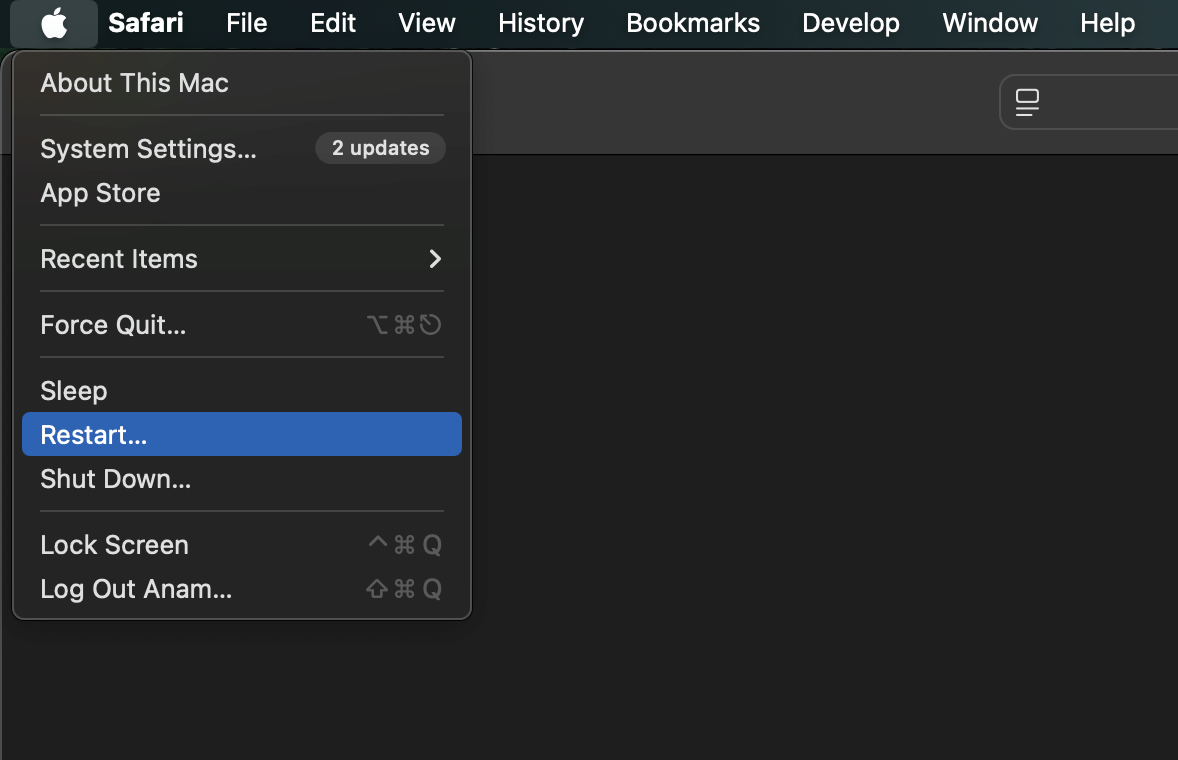This screenshot has width=1178, height=760.
Task: Lock the screen
Action: pyautogui.click(x=114, y=544)
